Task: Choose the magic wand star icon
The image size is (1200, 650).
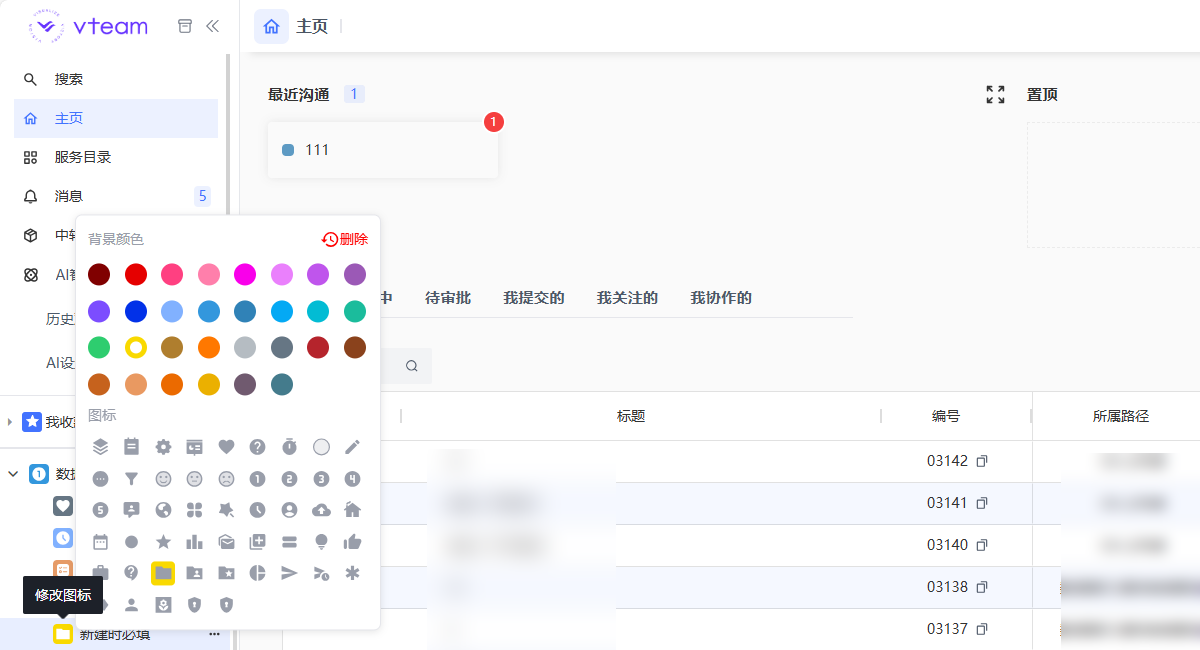Action: 226,510
